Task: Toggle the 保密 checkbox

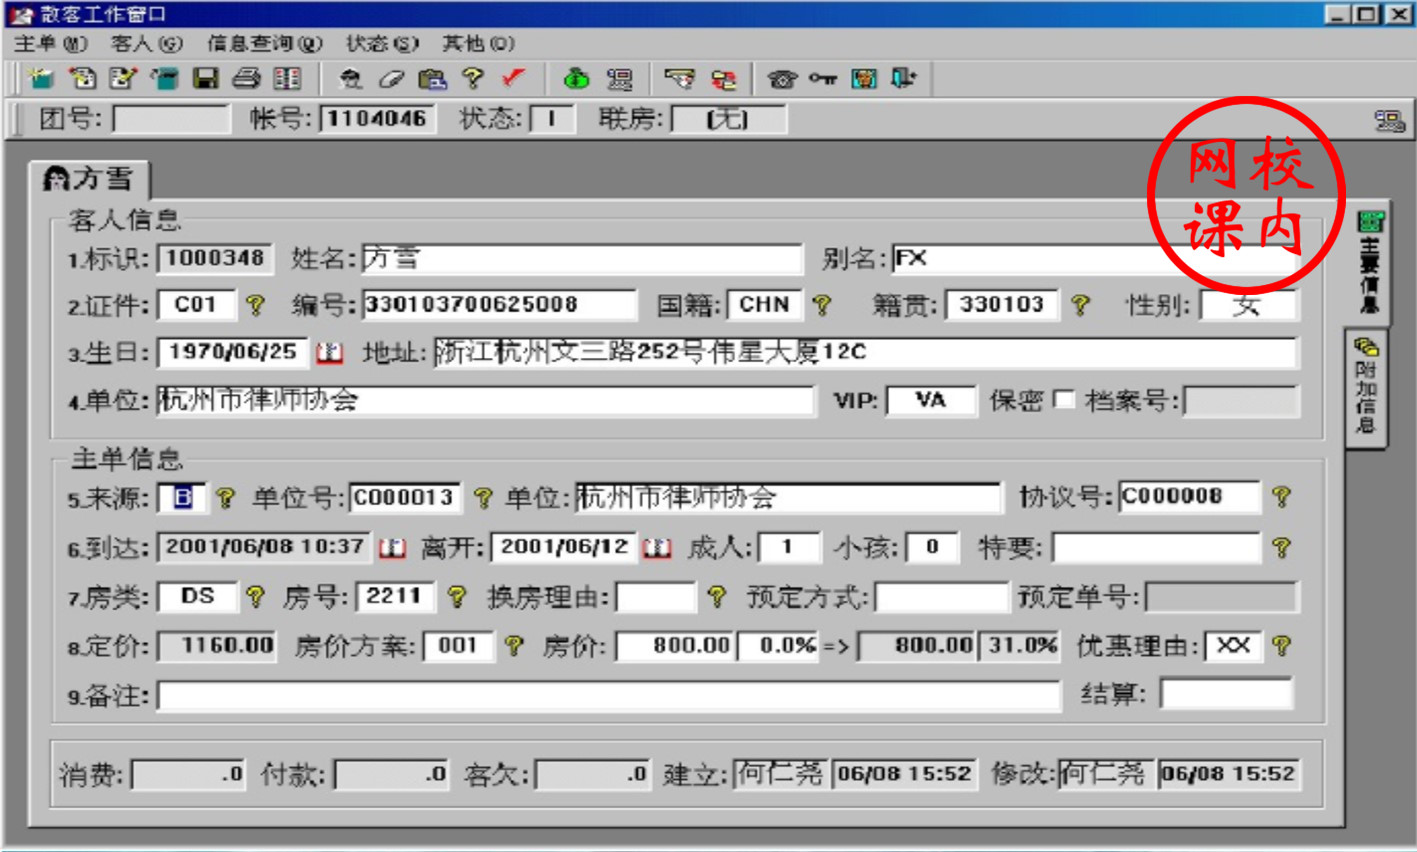Action: [x=1064, y=401]
